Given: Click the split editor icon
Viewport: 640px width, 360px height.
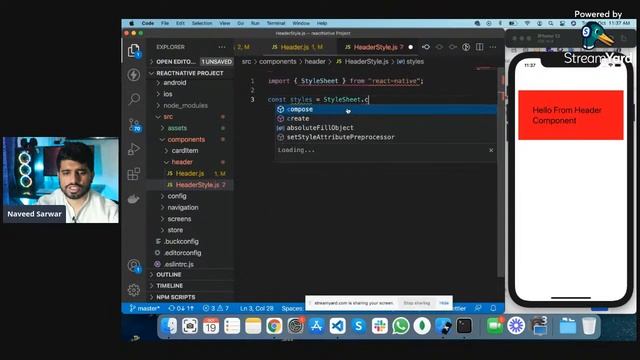Looking at the screenshot, I should (480, 47).
